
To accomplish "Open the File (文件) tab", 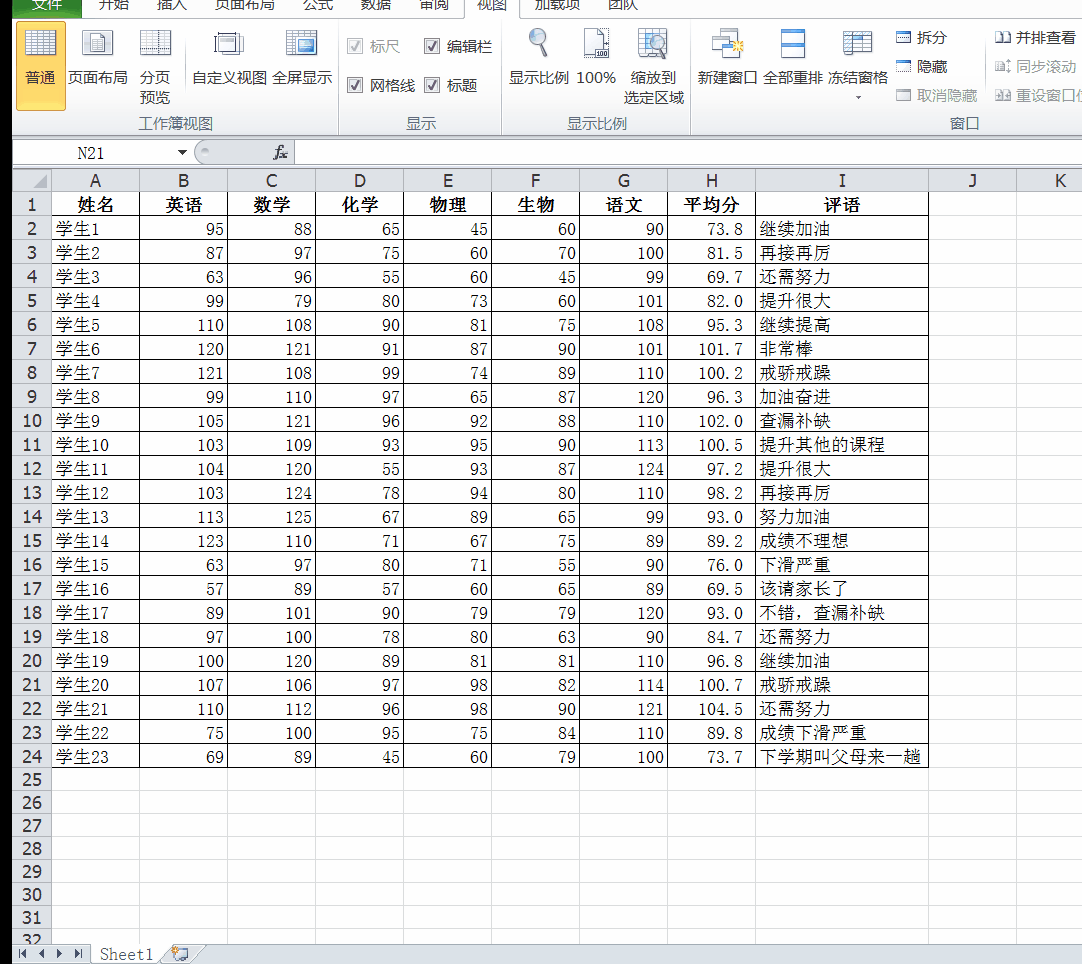I will pos(47,6).
